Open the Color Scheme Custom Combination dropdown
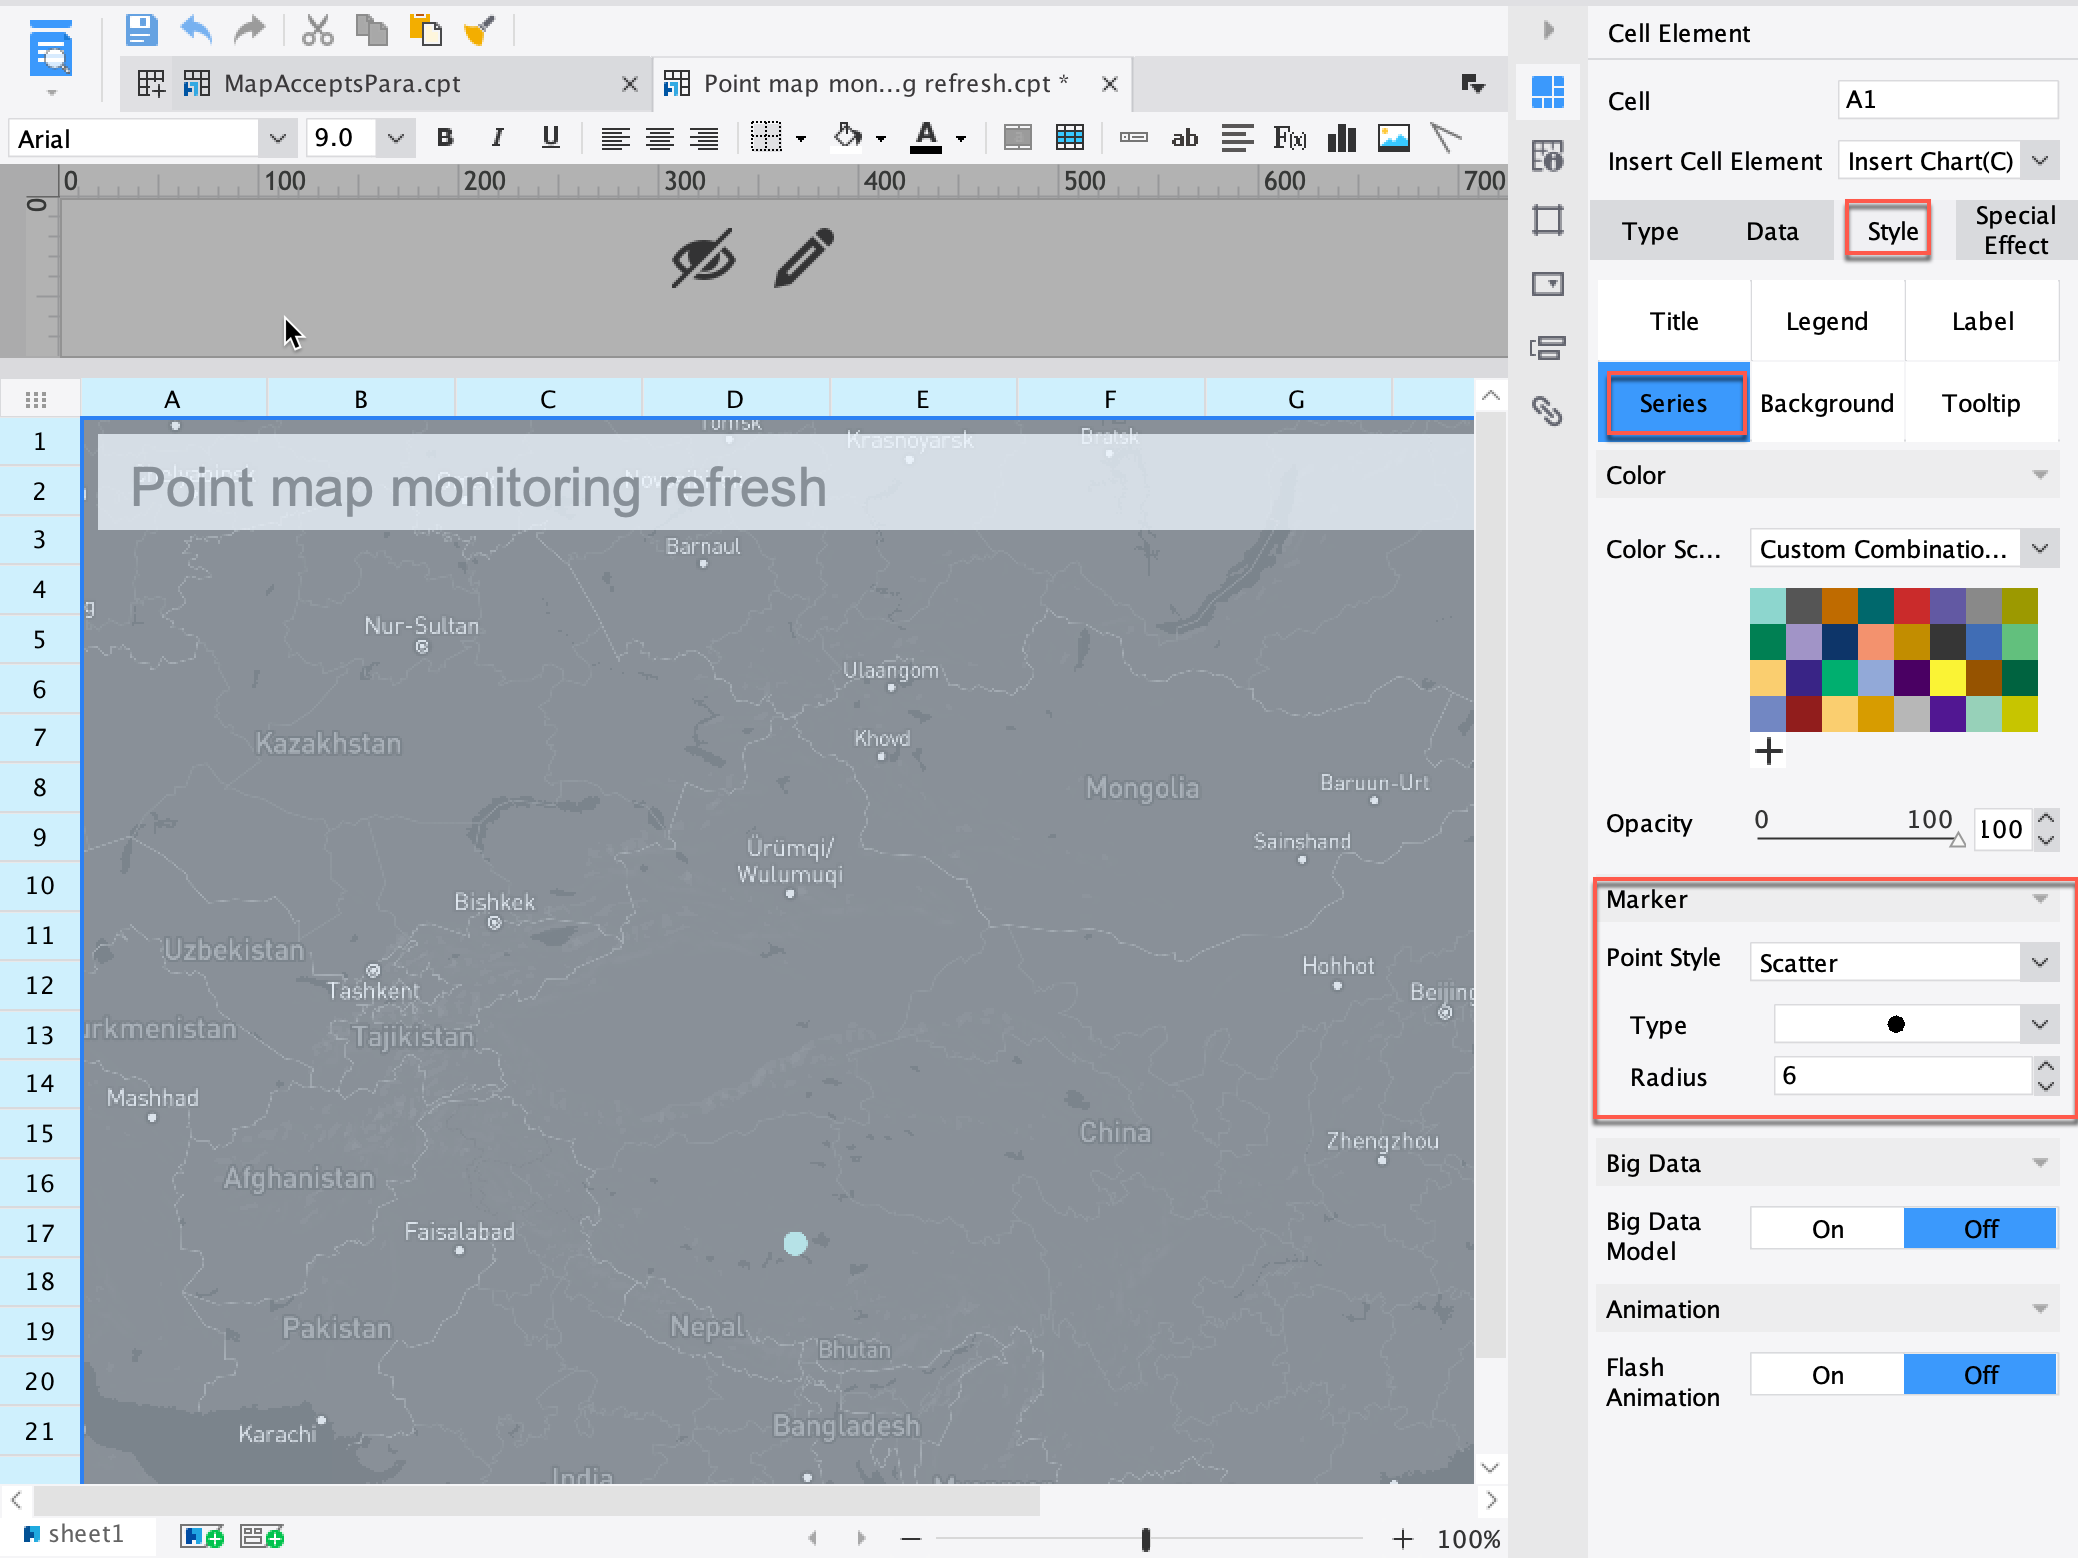This screenshot has width=2078, height=1558. pos(1902,549)
